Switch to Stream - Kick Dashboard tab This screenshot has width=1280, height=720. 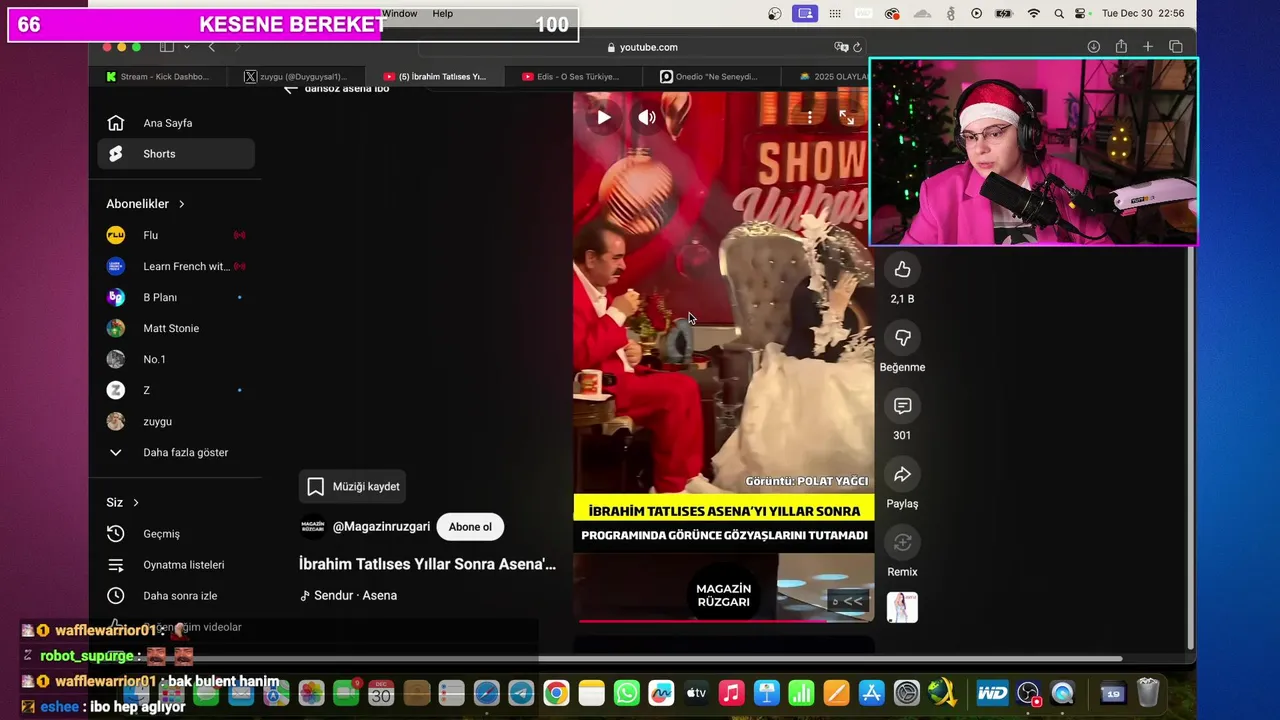click(x=157, y=76)
